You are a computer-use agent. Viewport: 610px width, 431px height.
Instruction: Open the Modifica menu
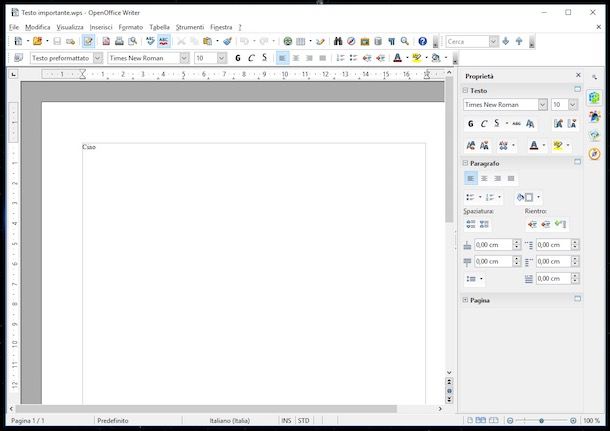tap(38, 27)
